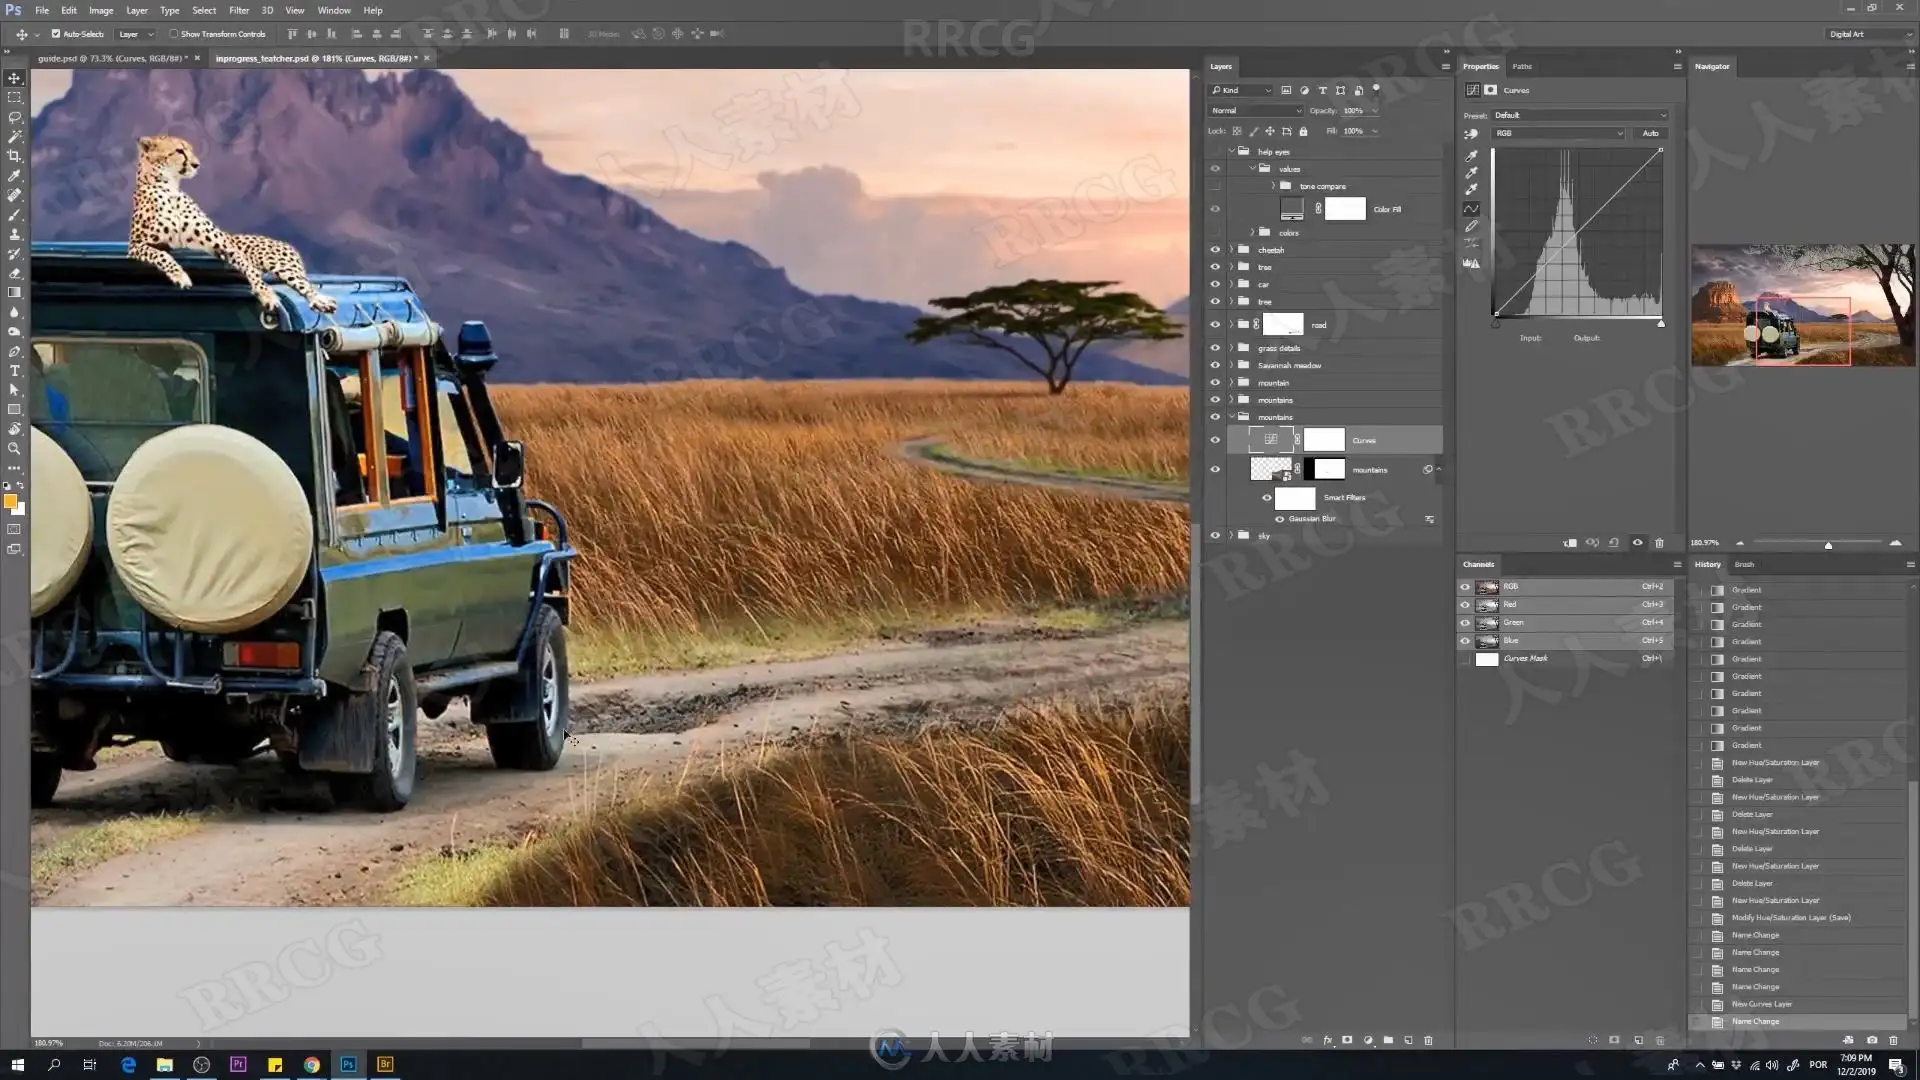Enable the Auto-Select checkbox
1920x1080 pixels.
[x=56, y=34]
